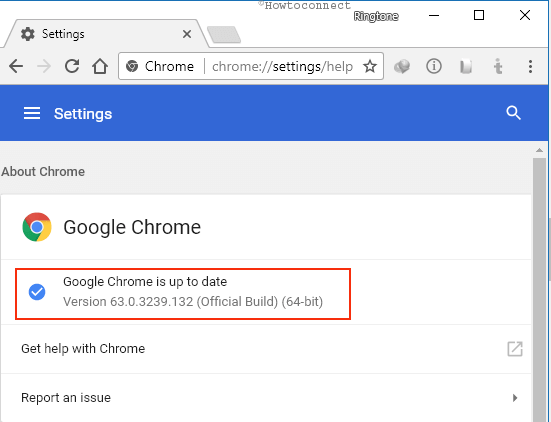Search settings with magnifier icon
Image resolution: width=551 pixels, height=422 pixels.
pos(513,113)
